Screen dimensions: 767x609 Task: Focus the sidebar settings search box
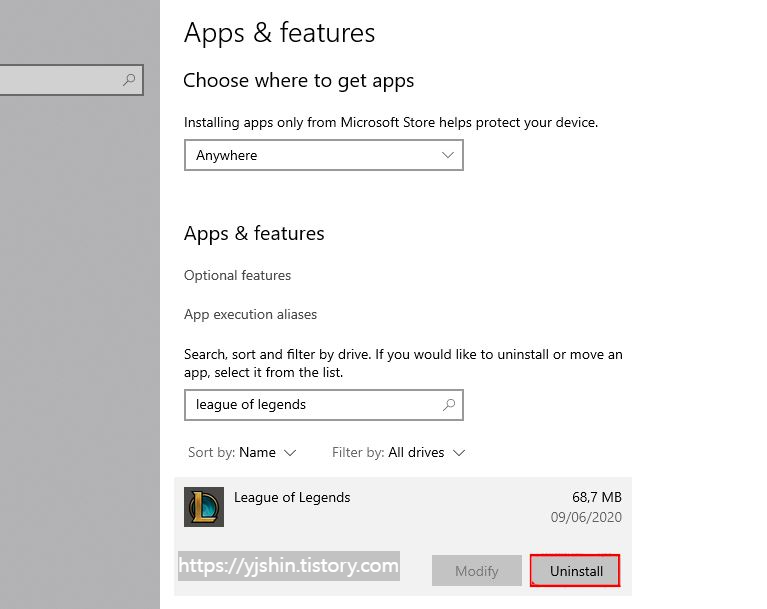71,80
